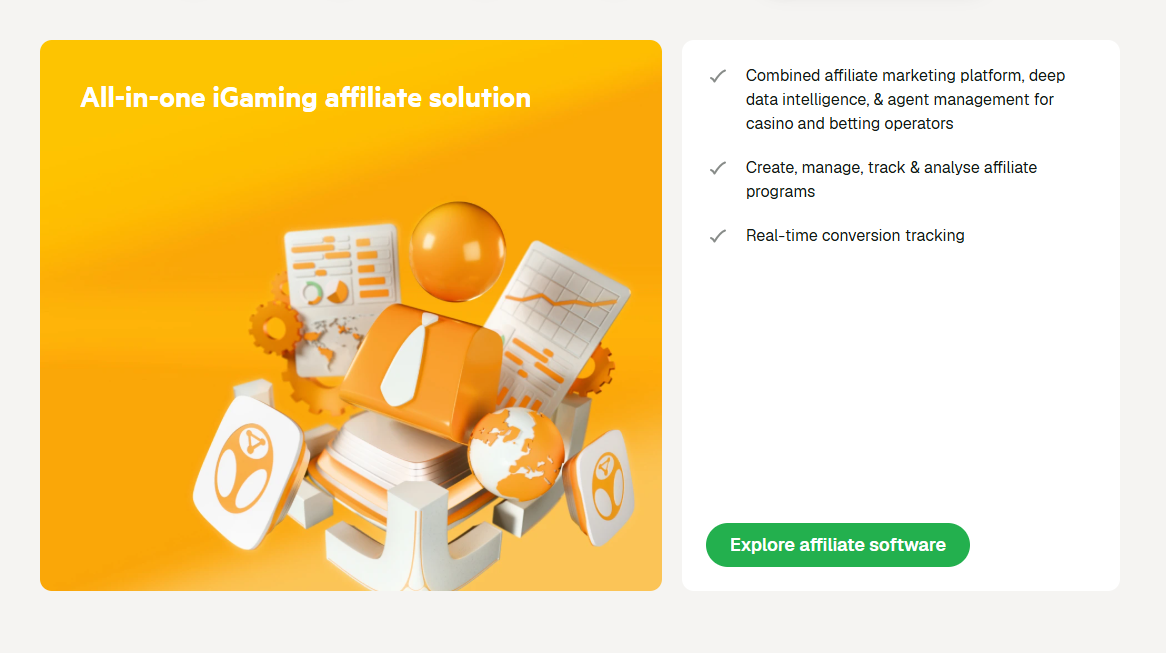Click the Explore affiliate software button
Screen dimensions: 1166x653
coord(837,544)
